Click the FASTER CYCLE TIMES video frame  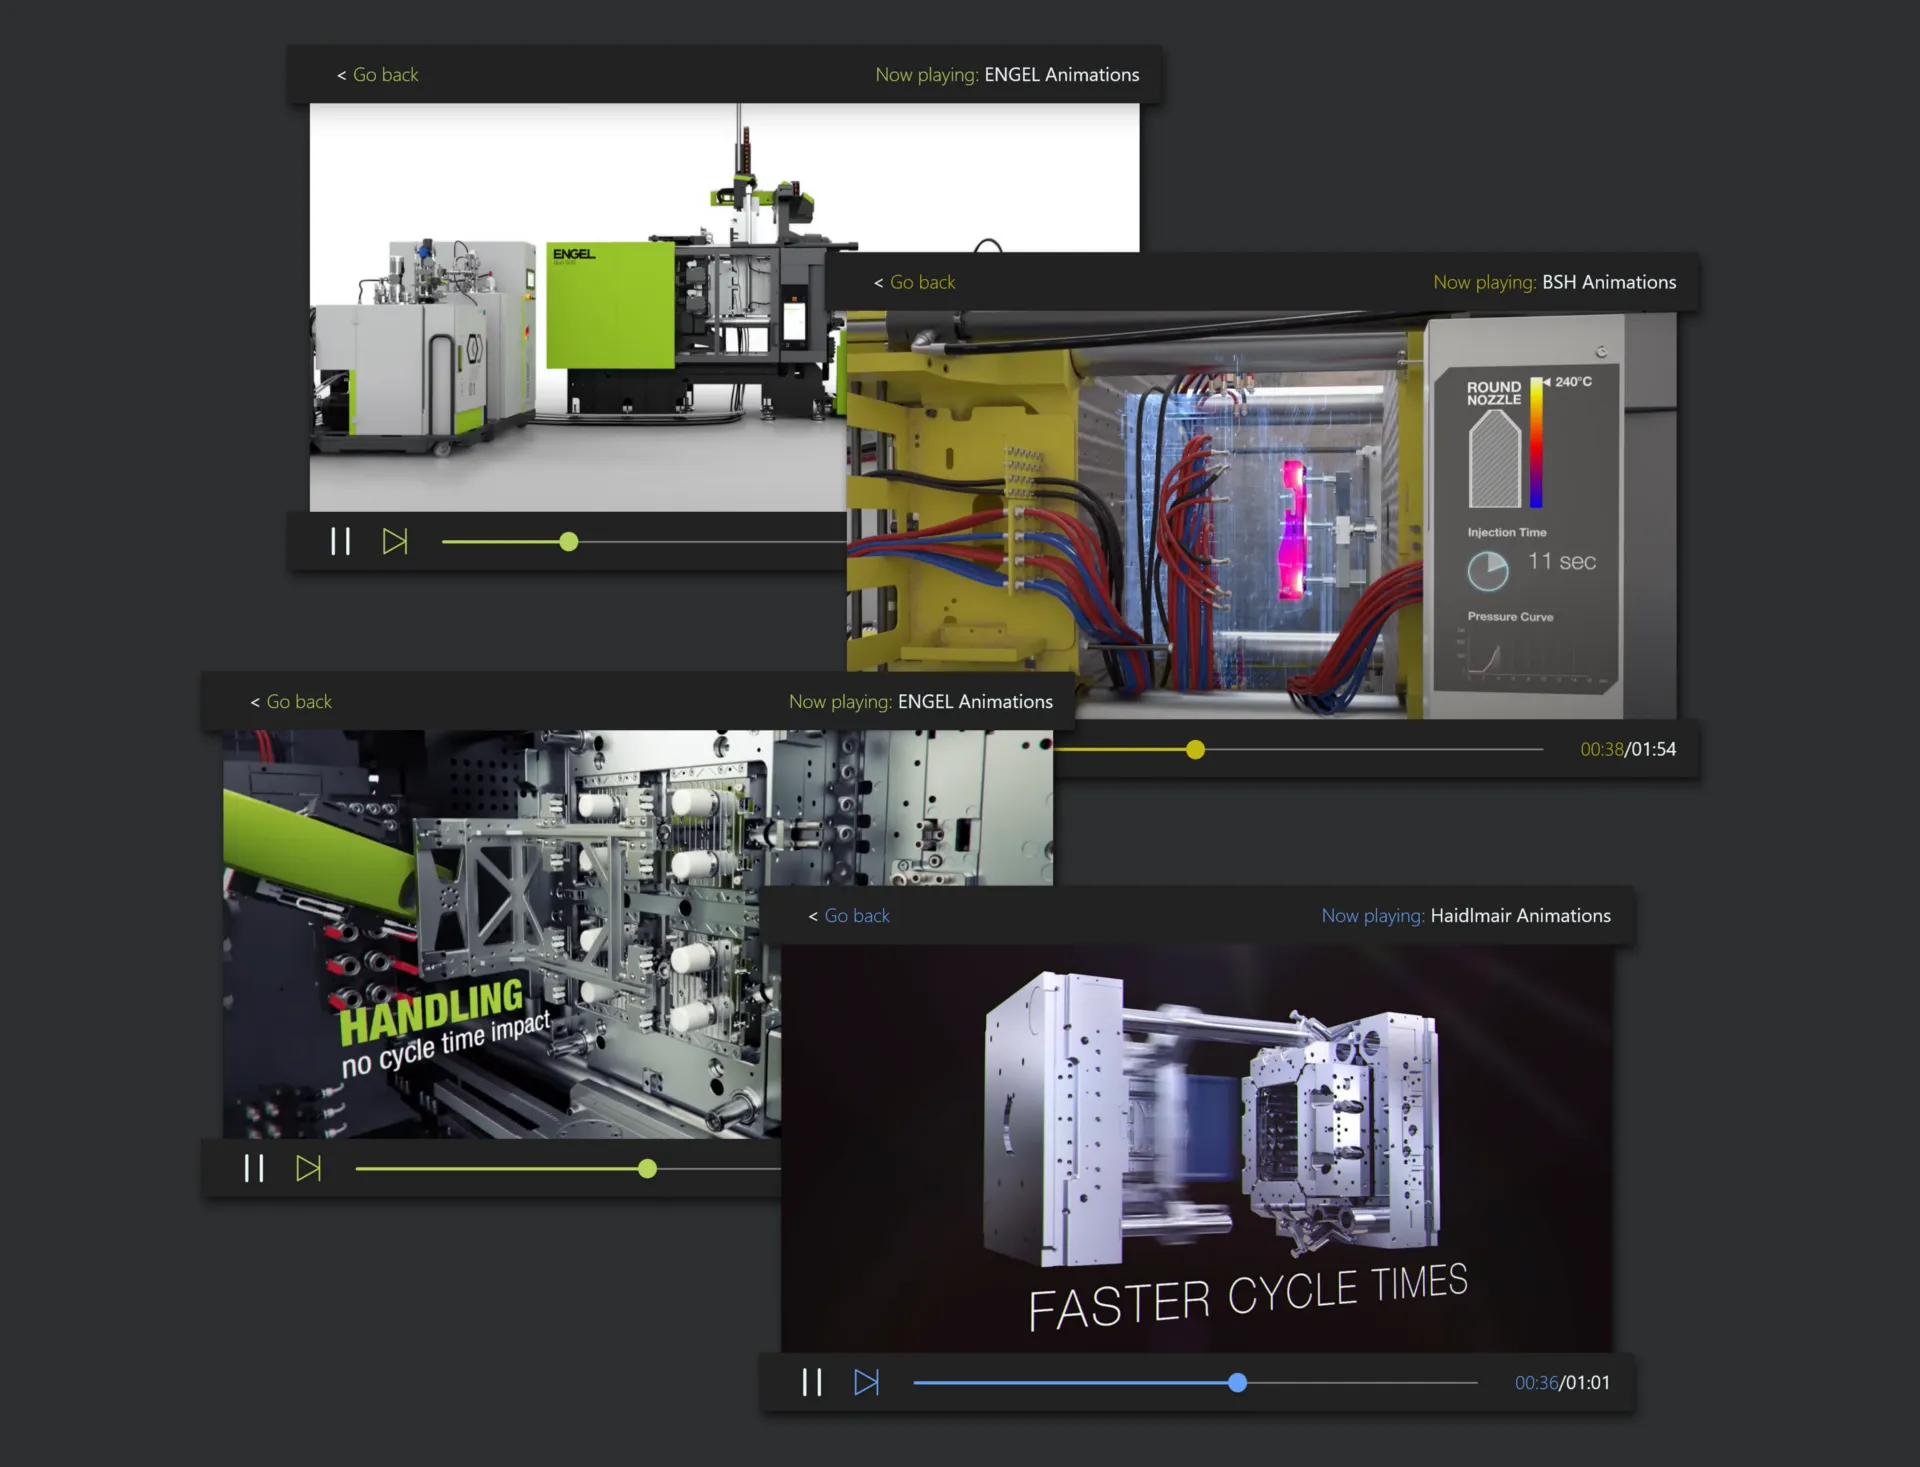[1196, 1148]
